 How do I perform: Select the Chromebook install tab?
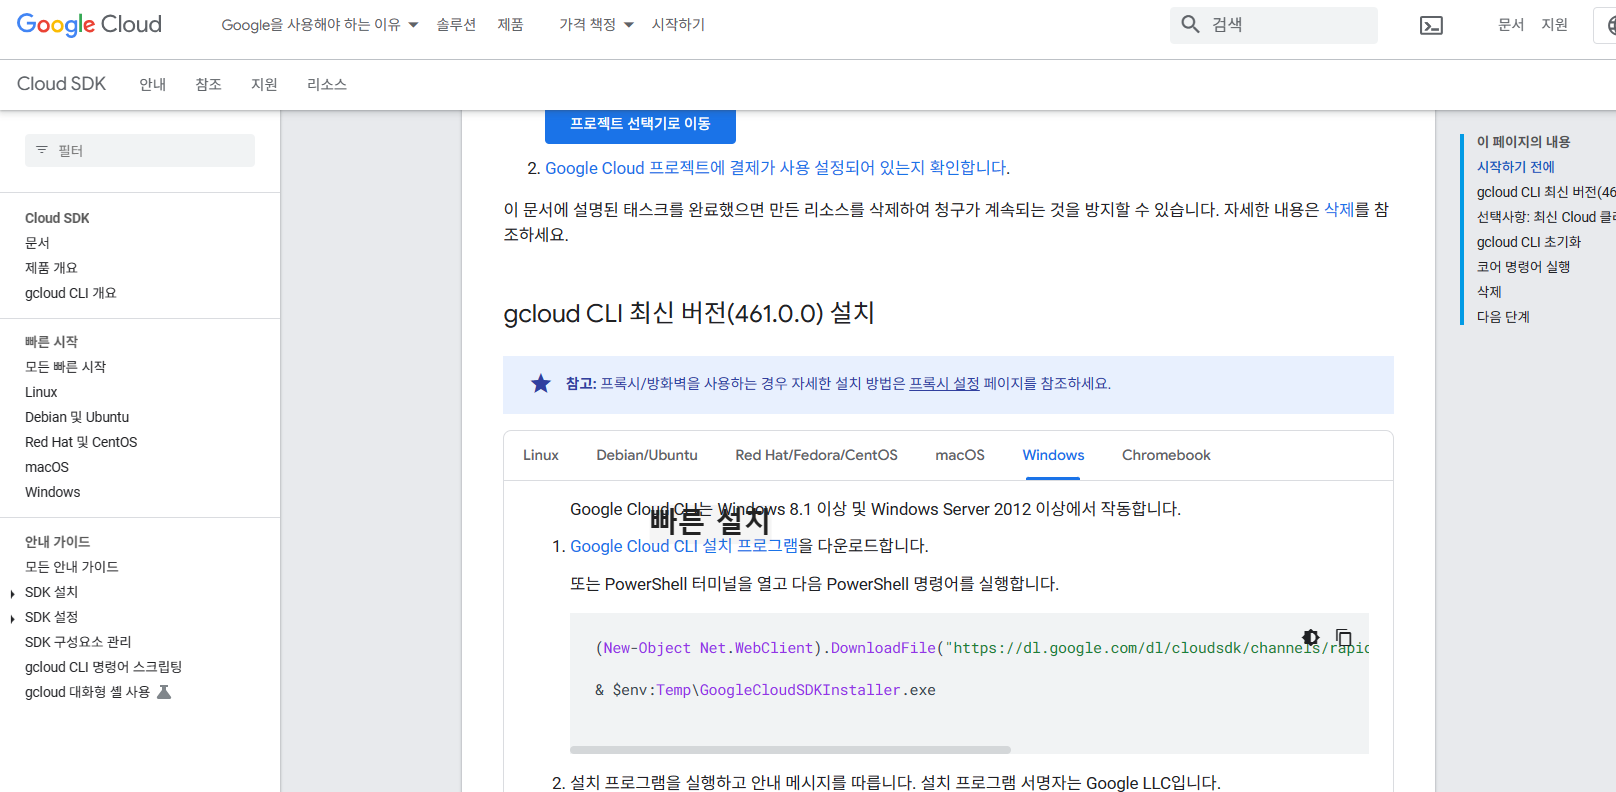[1166, 455]
